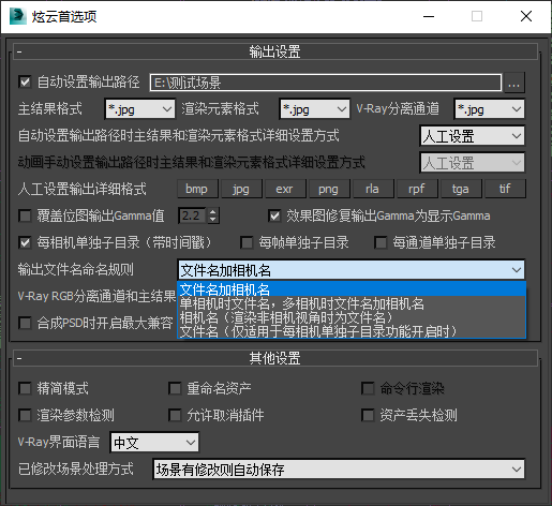Viewport: 553px width, 506px height.
Task: Enable 覆盖位图输出Gamma值 checkbox
Action: coord(25,215)
